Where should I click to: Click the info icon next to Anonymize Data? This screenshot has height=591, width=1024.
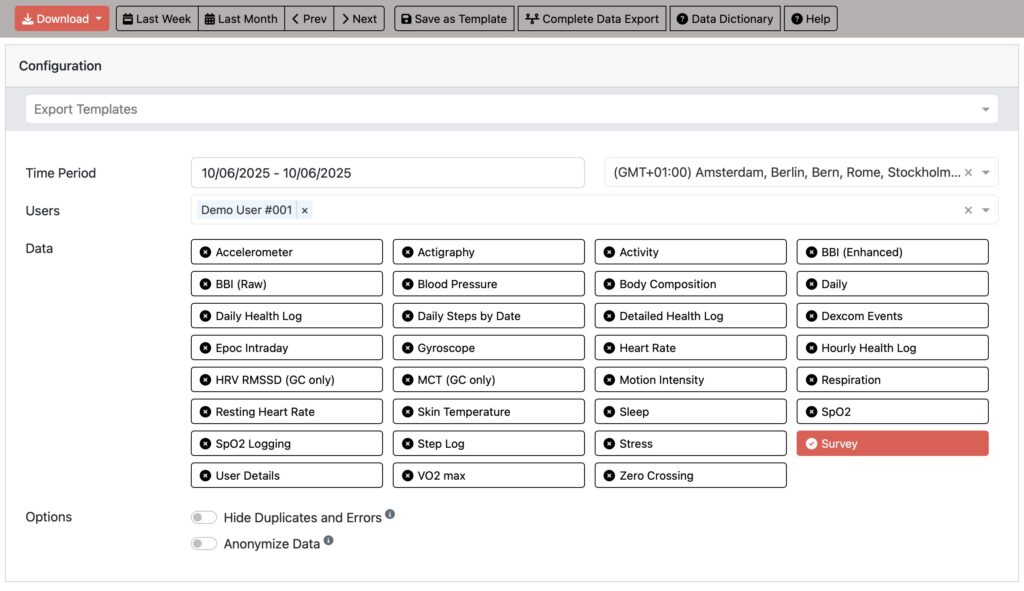[x=329, y=541]
